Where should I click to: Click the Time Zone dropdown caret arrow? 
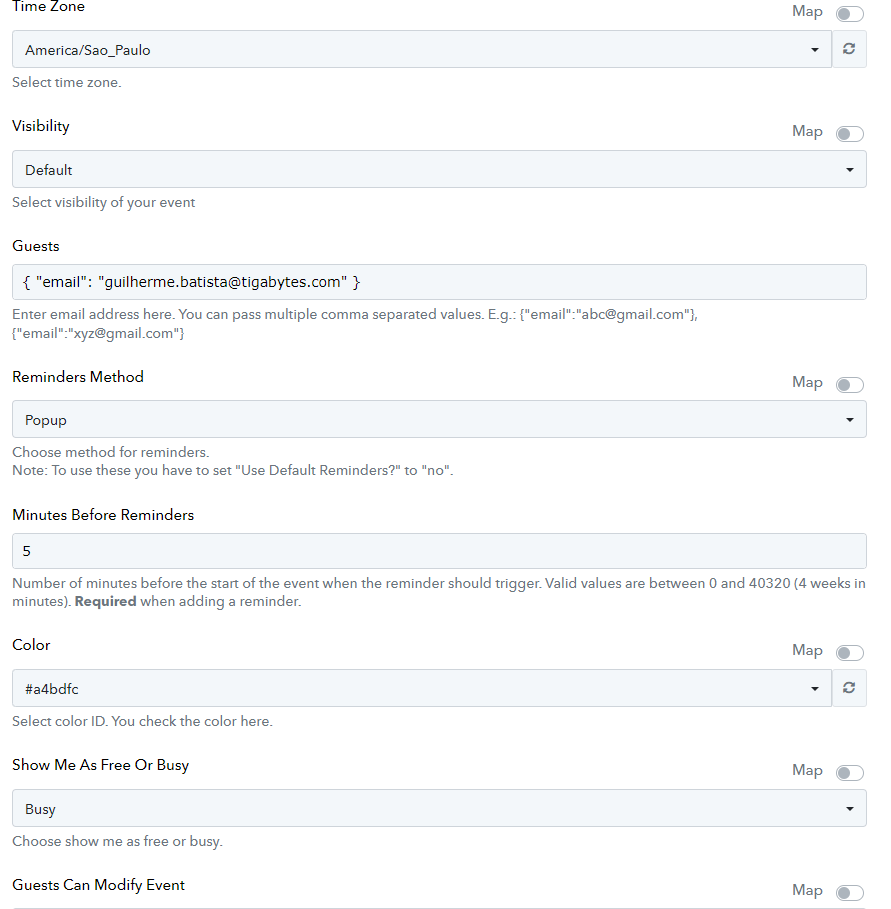point(815,50)
